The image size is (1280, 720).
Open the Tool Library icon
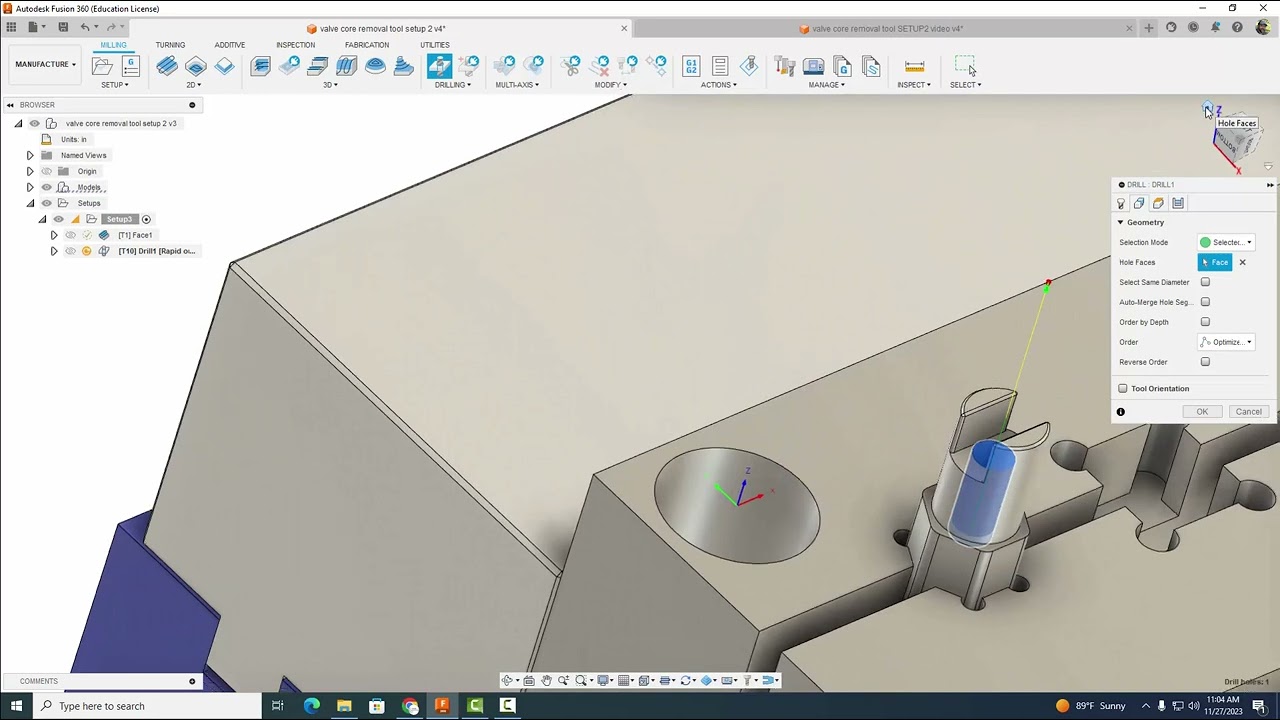pos(785,66)
